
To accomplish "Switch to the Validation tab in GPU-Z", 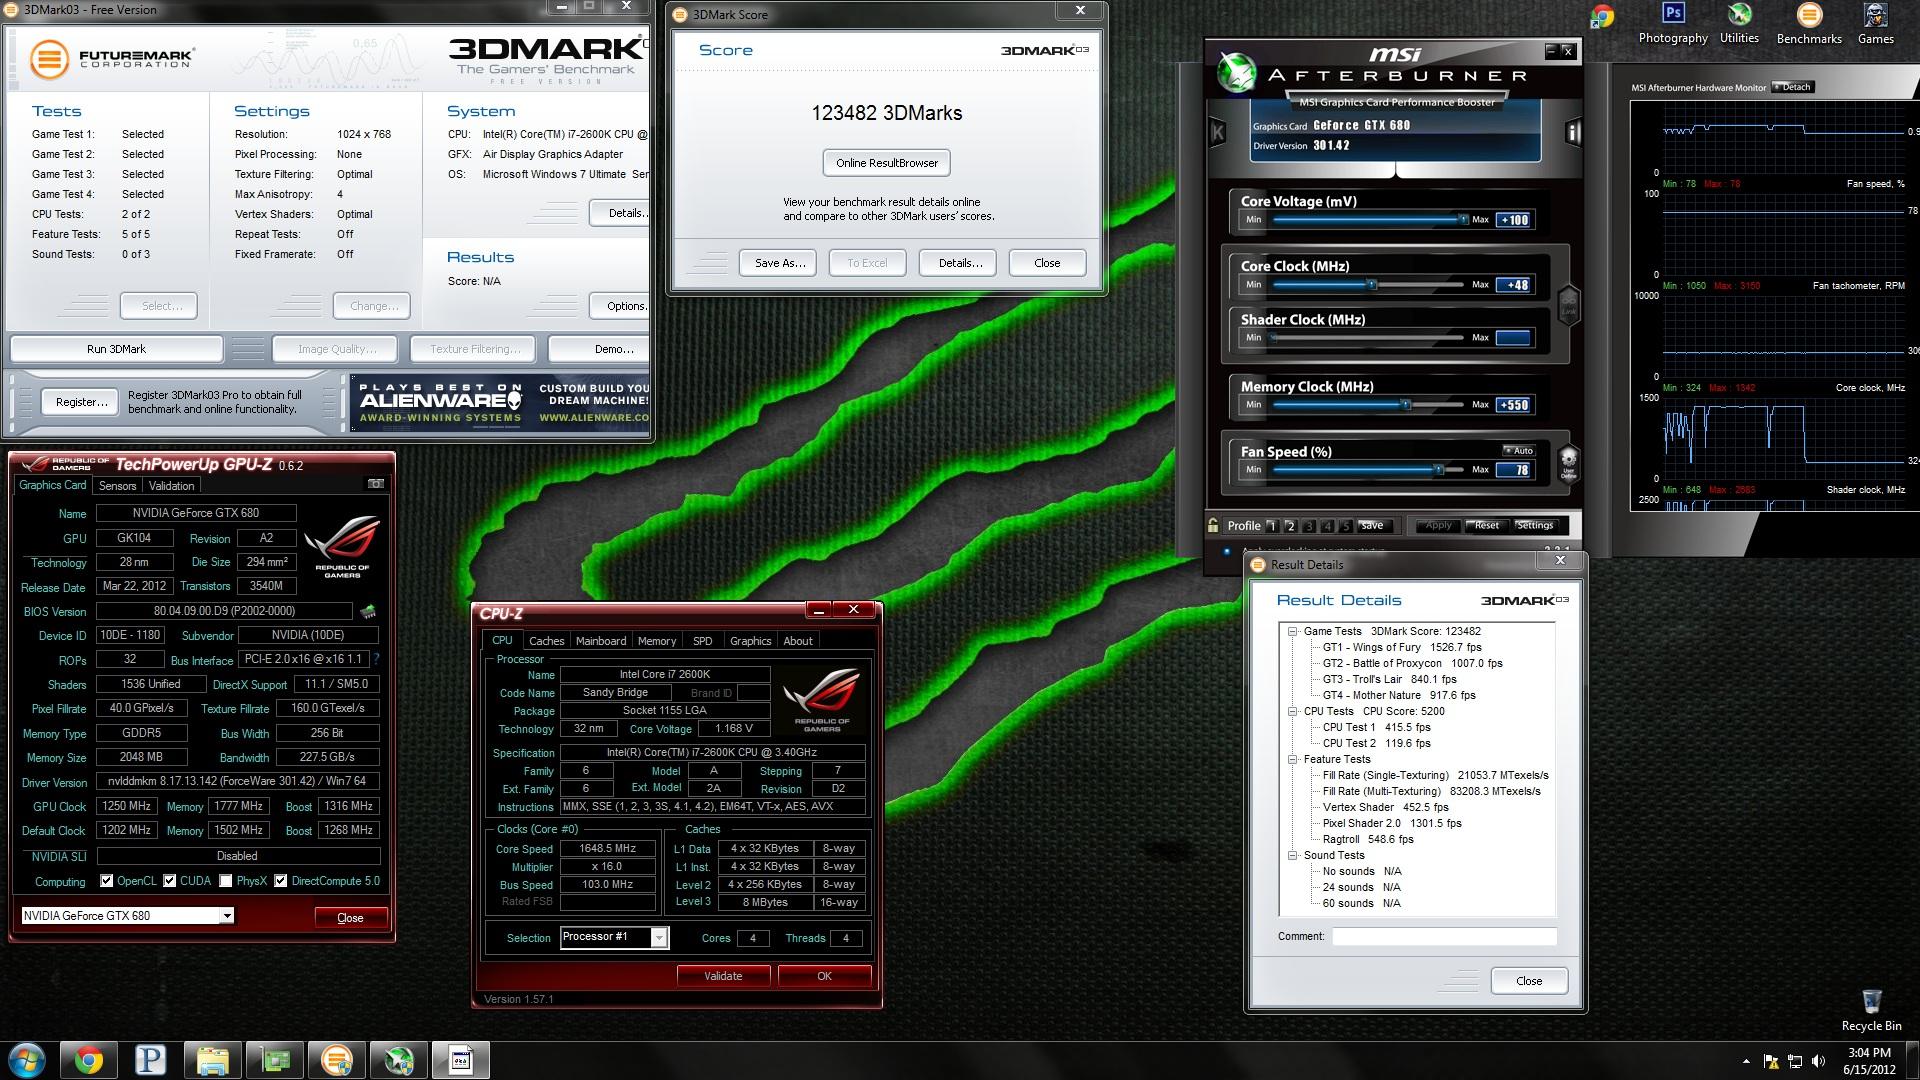I will click(171, 486).
